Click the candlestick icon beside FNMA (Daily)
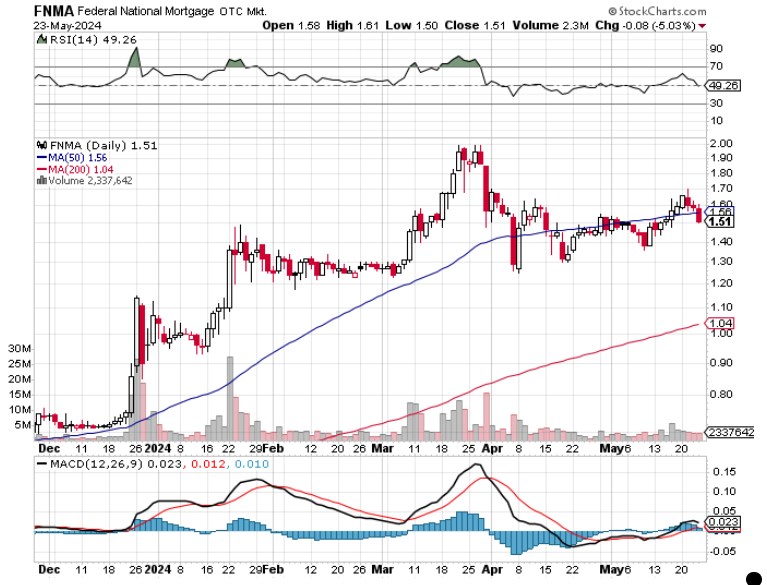Screen dimensions: 767x585 point(42,145)
